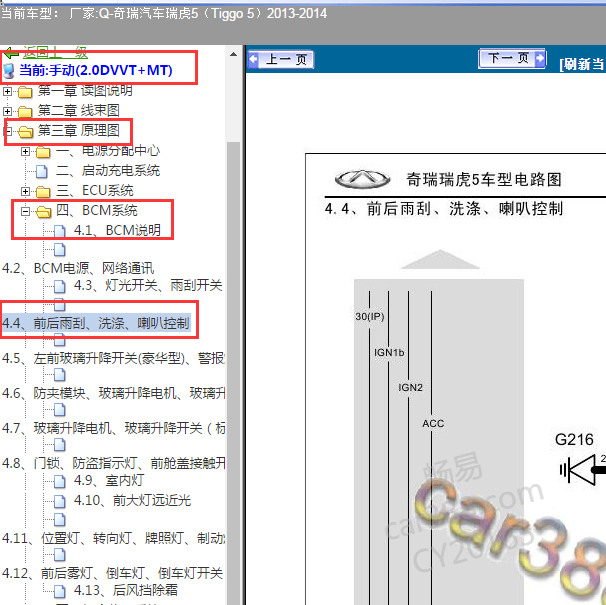Screen dimensions: 606x605
Task: Open 三、ECU系统 folder
Action: pos(95,191)
